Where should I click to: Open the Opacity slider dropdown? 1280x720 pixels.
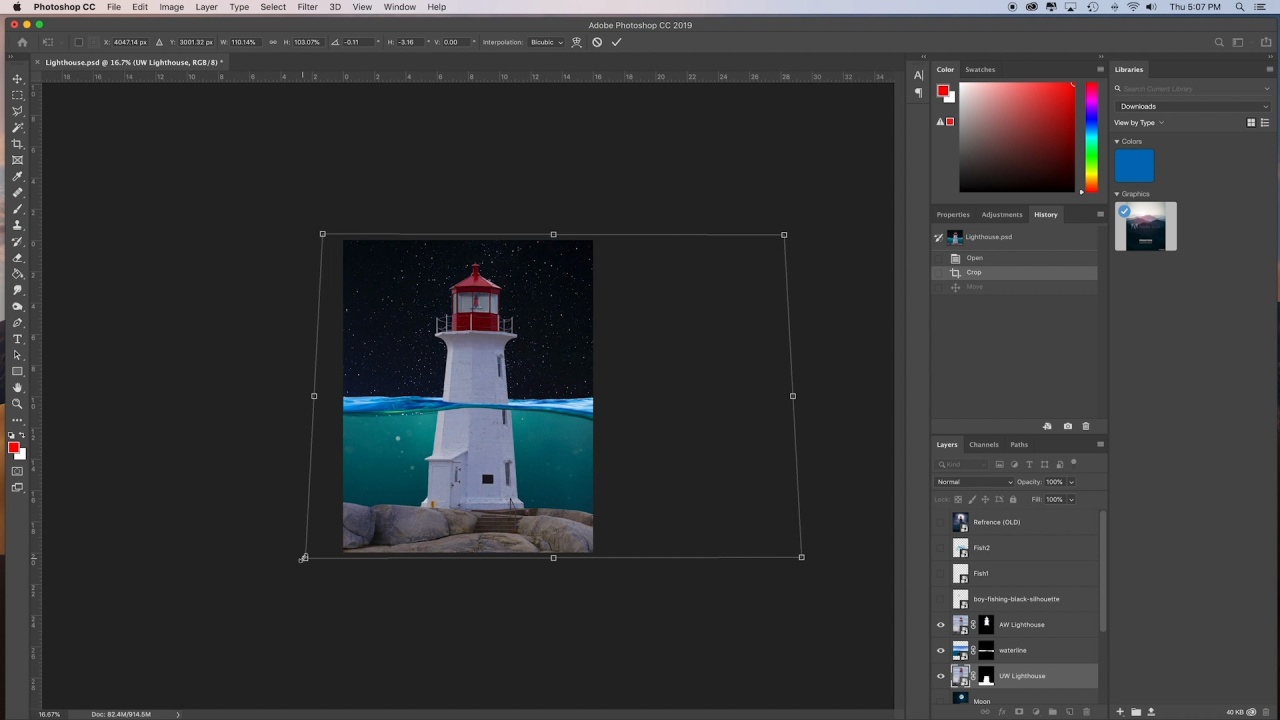pos(1071,482)
